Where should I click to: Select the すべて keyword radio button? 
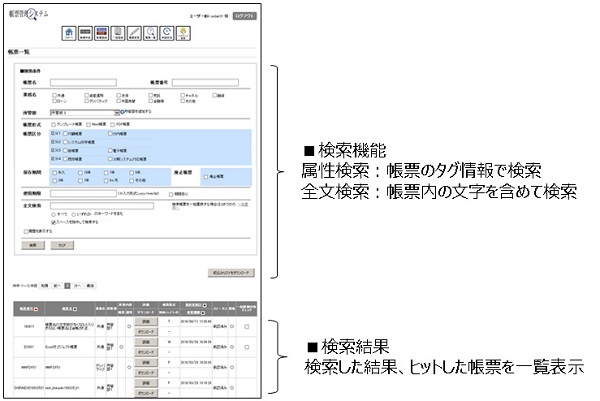[54, 213]
